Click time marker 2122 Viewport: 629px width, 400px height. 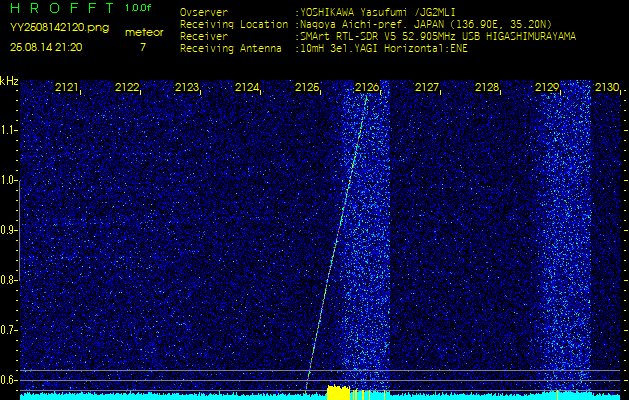pos(127,87)
